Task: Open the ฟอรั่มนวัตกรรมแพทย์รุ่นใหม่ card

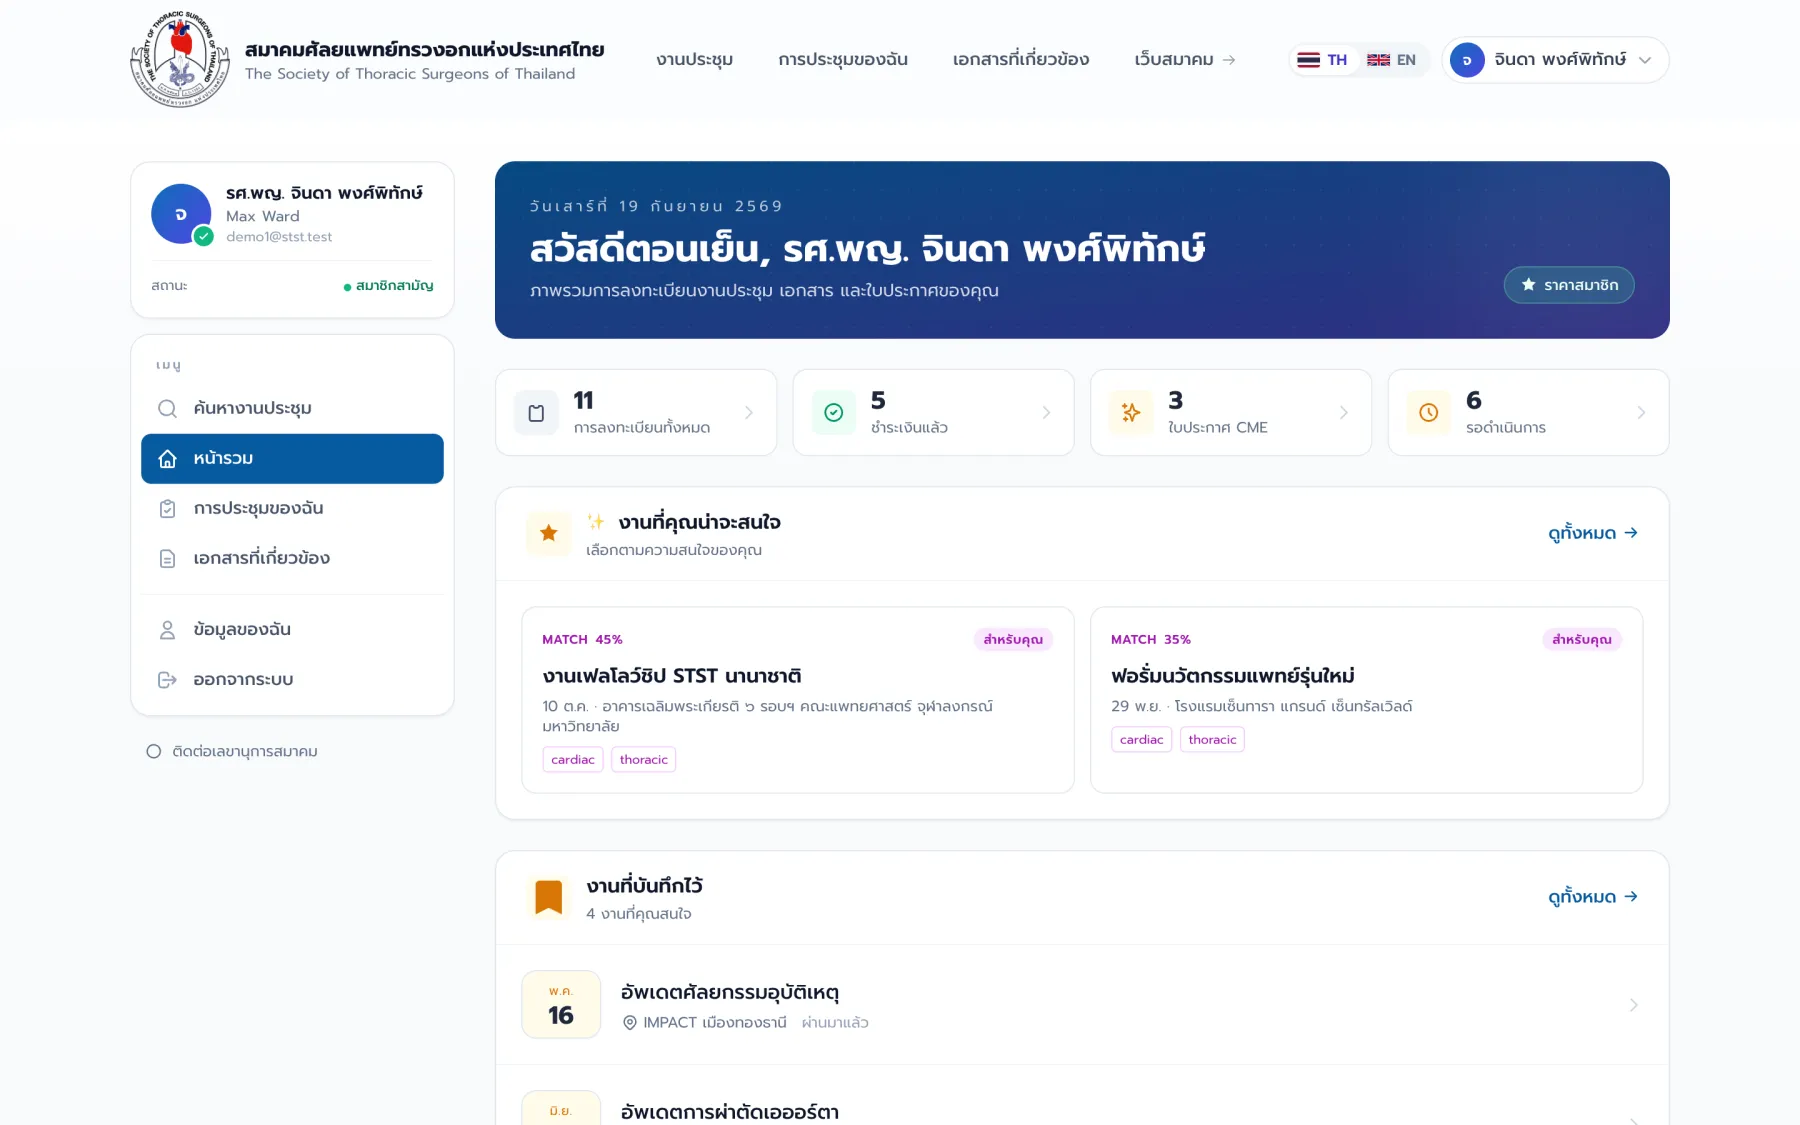Action: [1366, 700]
